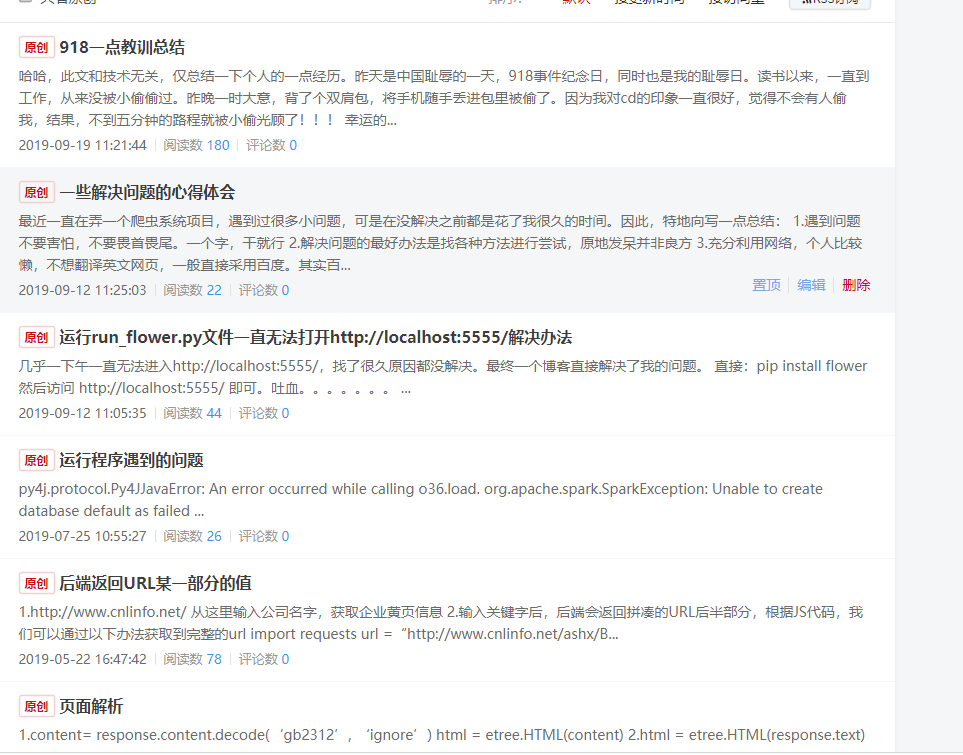Click the summary starting '最近一直在弄一个爬虫系统项目'
The height and width of the screenshot is (755, 963).
(x=440, y=243)
